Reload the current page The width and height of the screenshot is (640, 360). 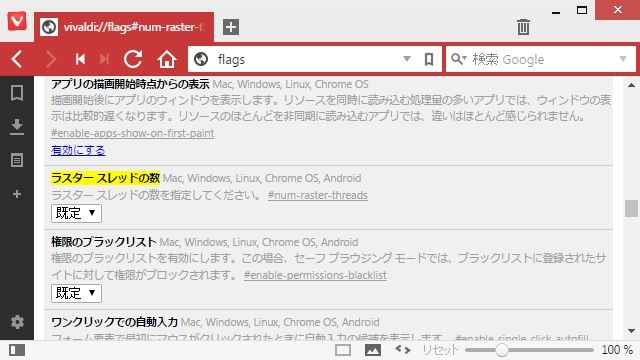(x=133, y=60)
